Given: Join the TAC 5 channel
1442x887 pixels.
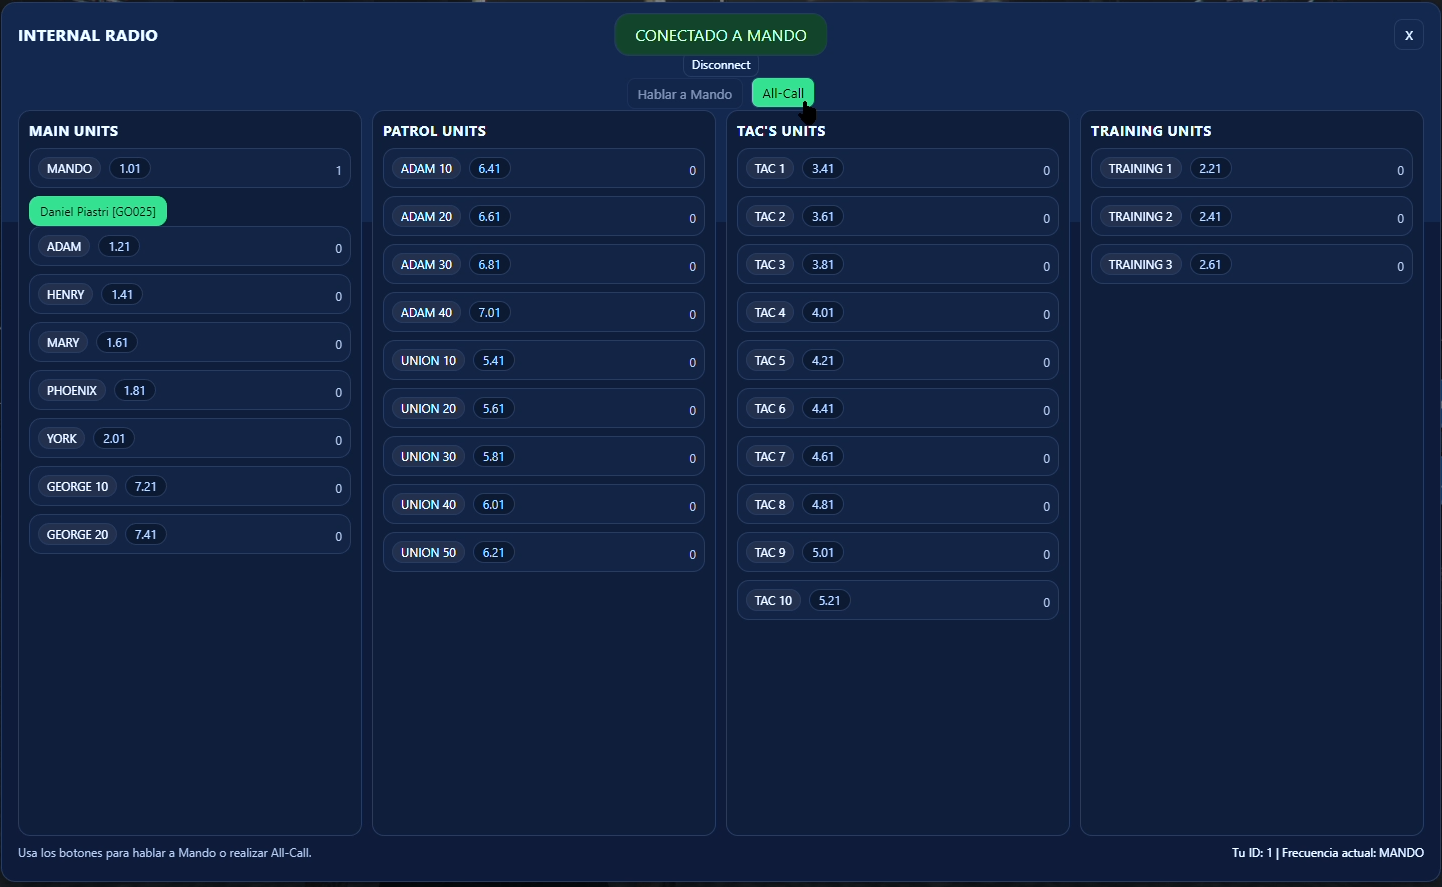Looking at the screenshot, I should pyautogui.click(x=898, y=361).
